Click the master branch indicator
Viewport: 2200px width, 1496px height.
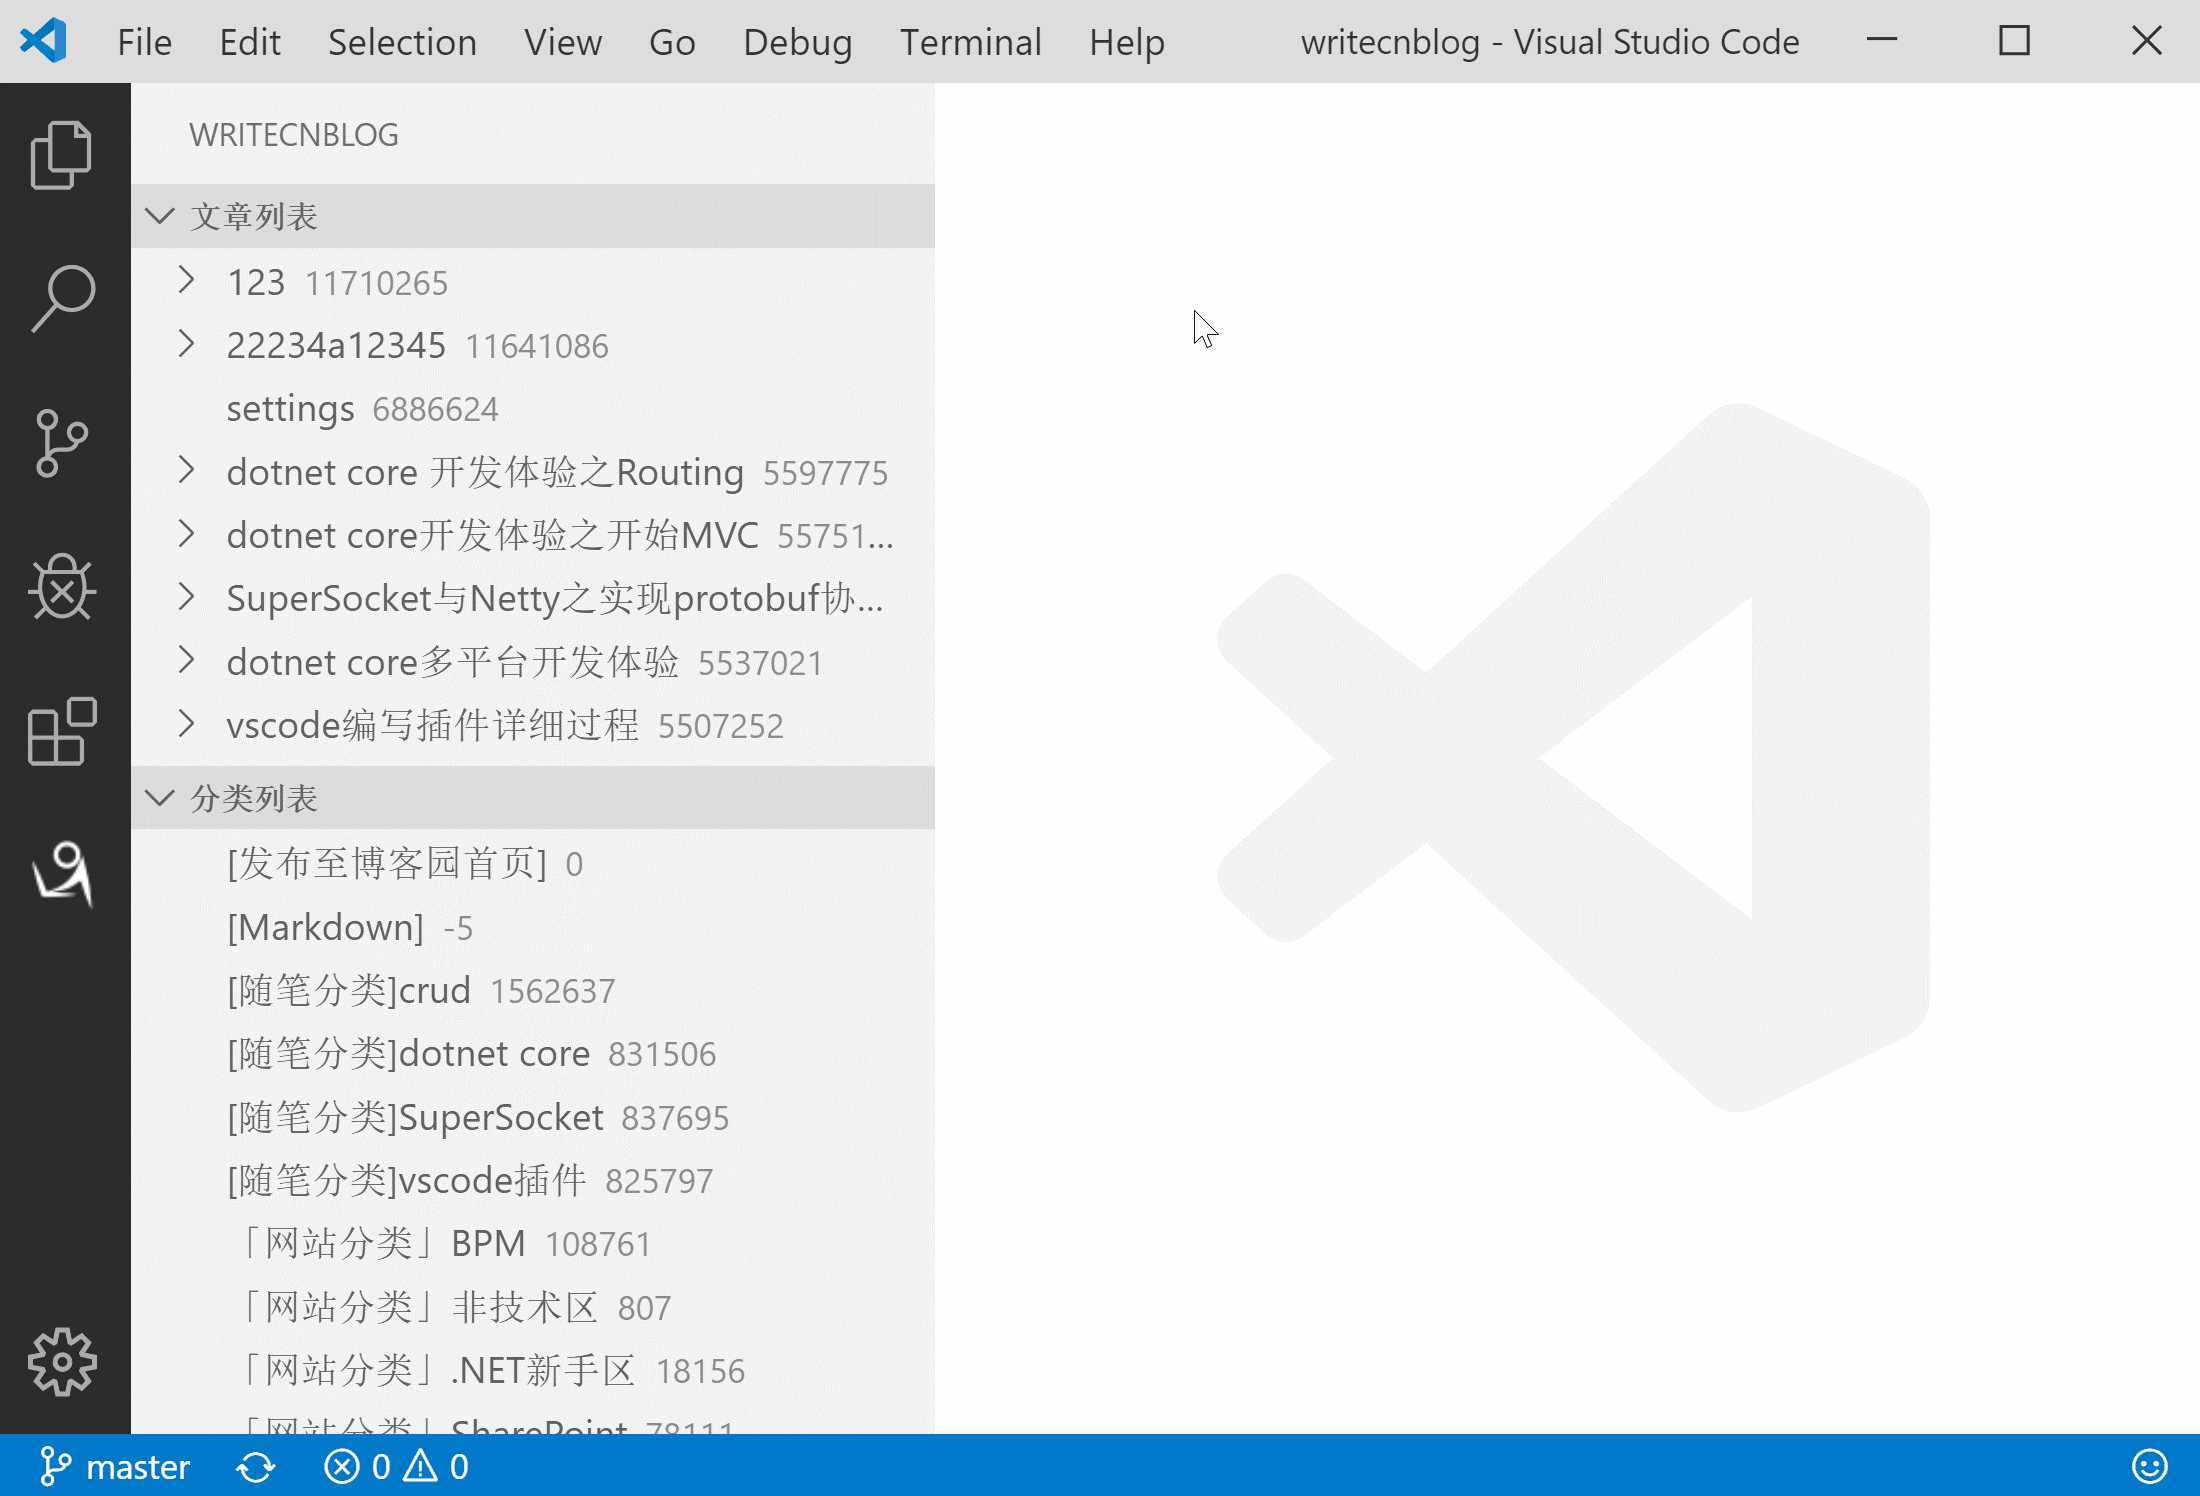pos(115,1467)
